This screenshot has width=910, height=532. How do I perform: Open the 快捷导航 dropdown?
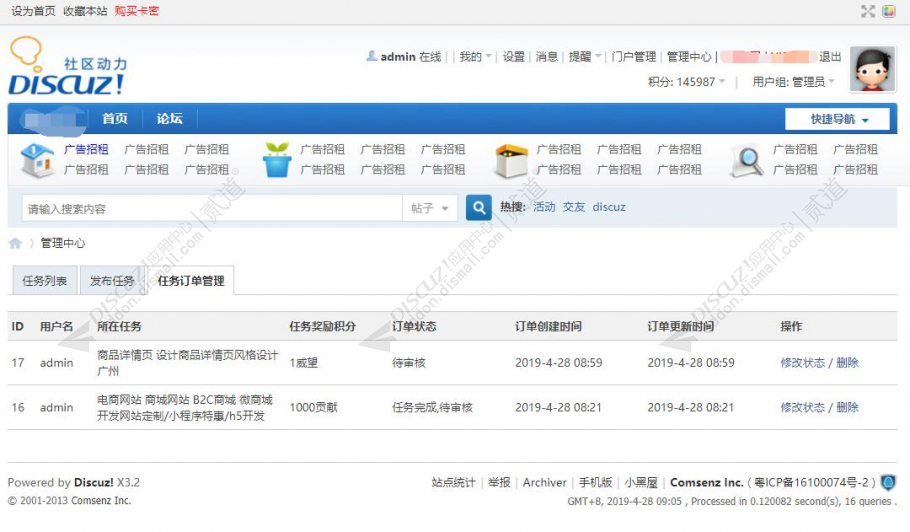[837, 119]
